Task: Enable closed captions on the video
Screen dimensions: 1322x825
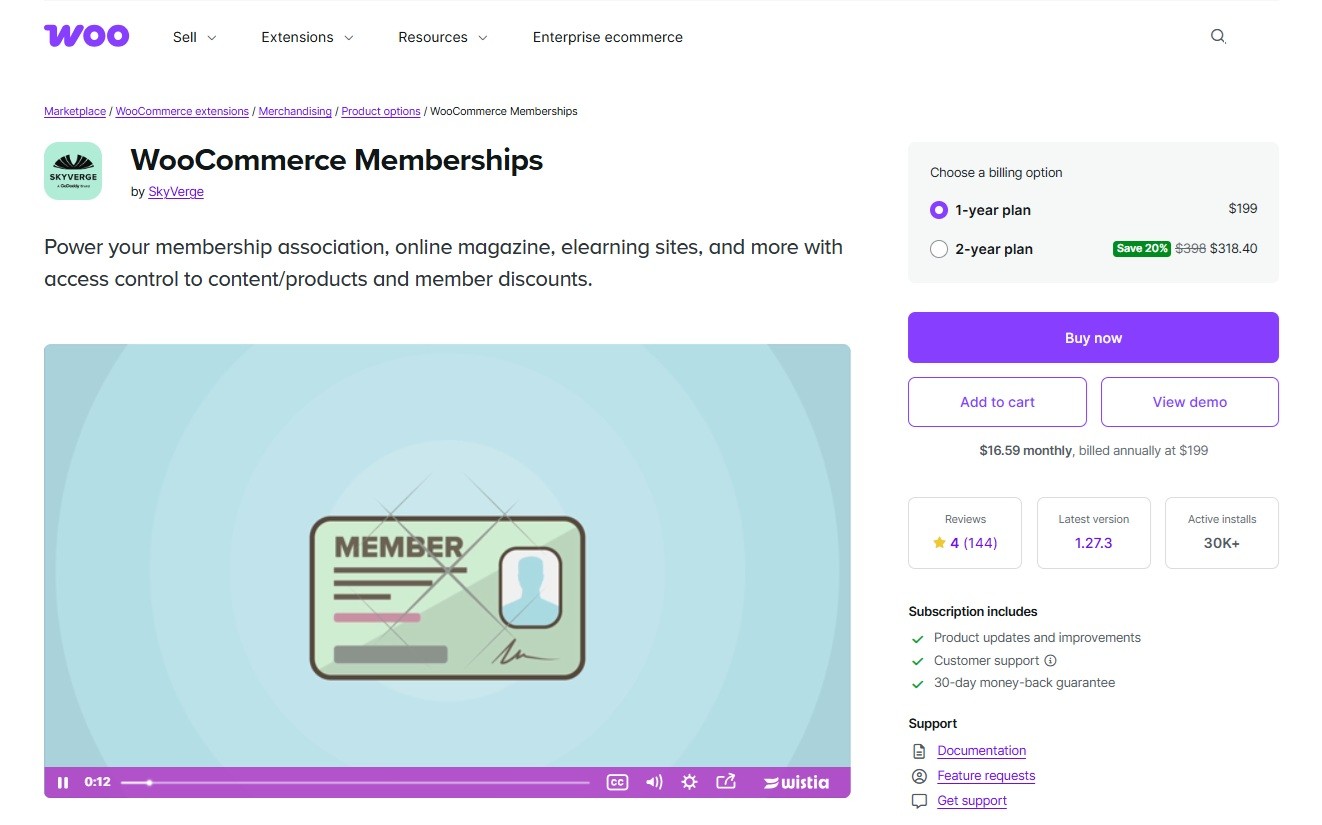Action: [x=617, y=782]
